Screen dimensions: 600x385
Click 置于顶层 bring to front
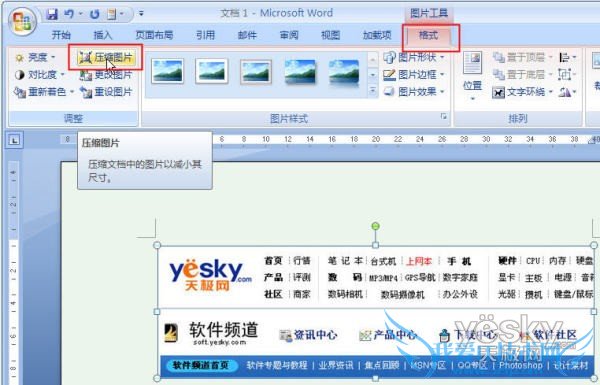pyautogui.click(x=522, y=57)
